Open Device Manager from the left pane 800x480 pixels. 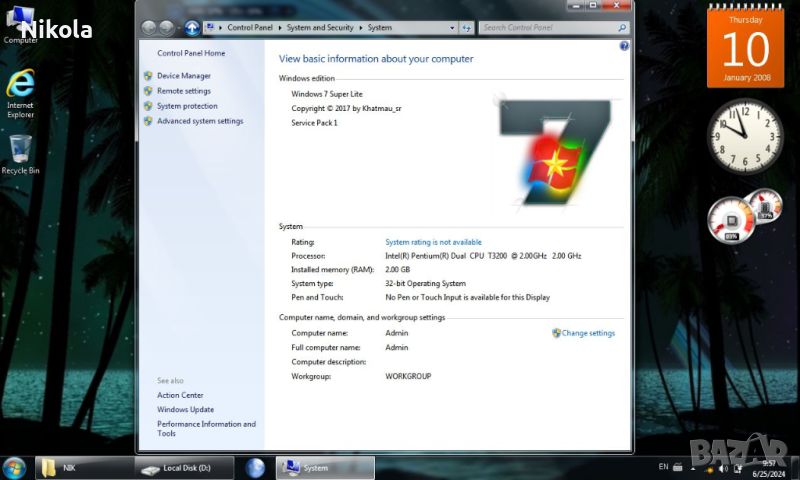[183, 76]
